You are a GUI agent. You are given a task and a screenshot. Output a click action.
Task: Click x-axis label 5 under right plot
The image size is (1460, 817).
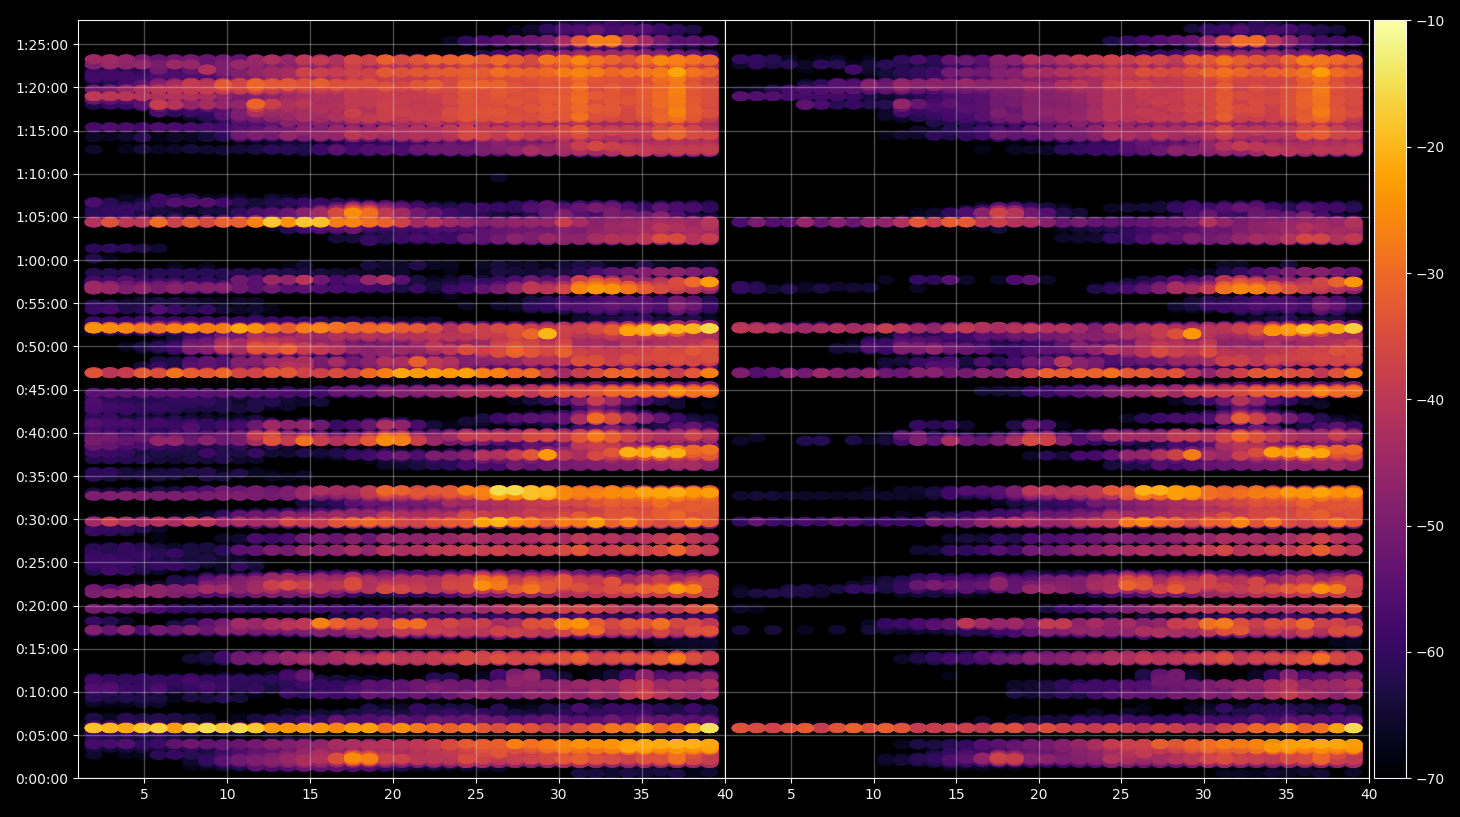point(791,795)
